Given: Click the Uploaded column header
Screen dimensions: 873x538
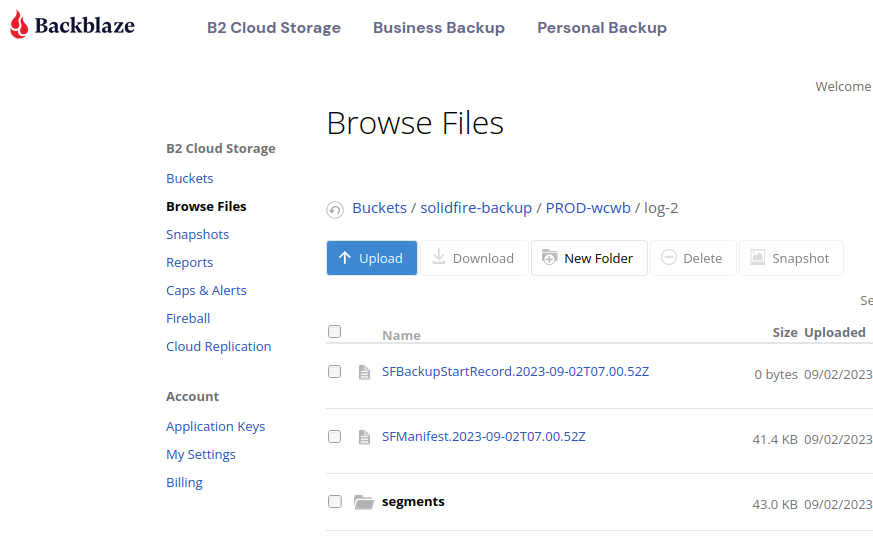Looking at the screenshot, I should click(x=835, y=332).
